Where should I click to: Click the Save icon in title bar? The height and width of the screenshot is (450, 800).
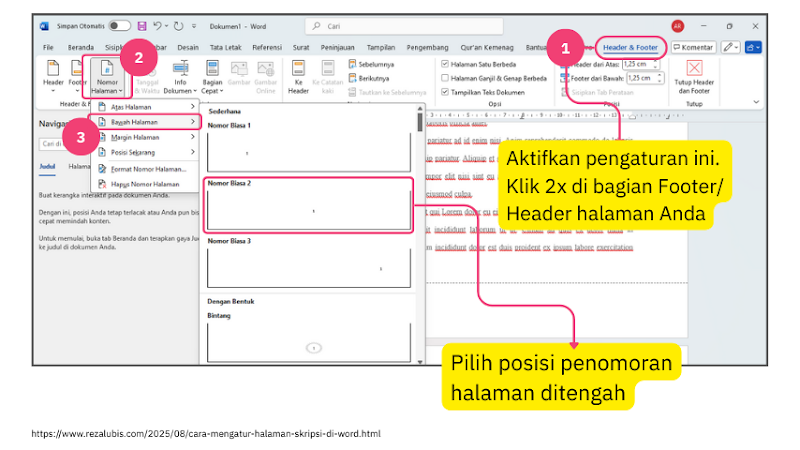click(142, 26)
